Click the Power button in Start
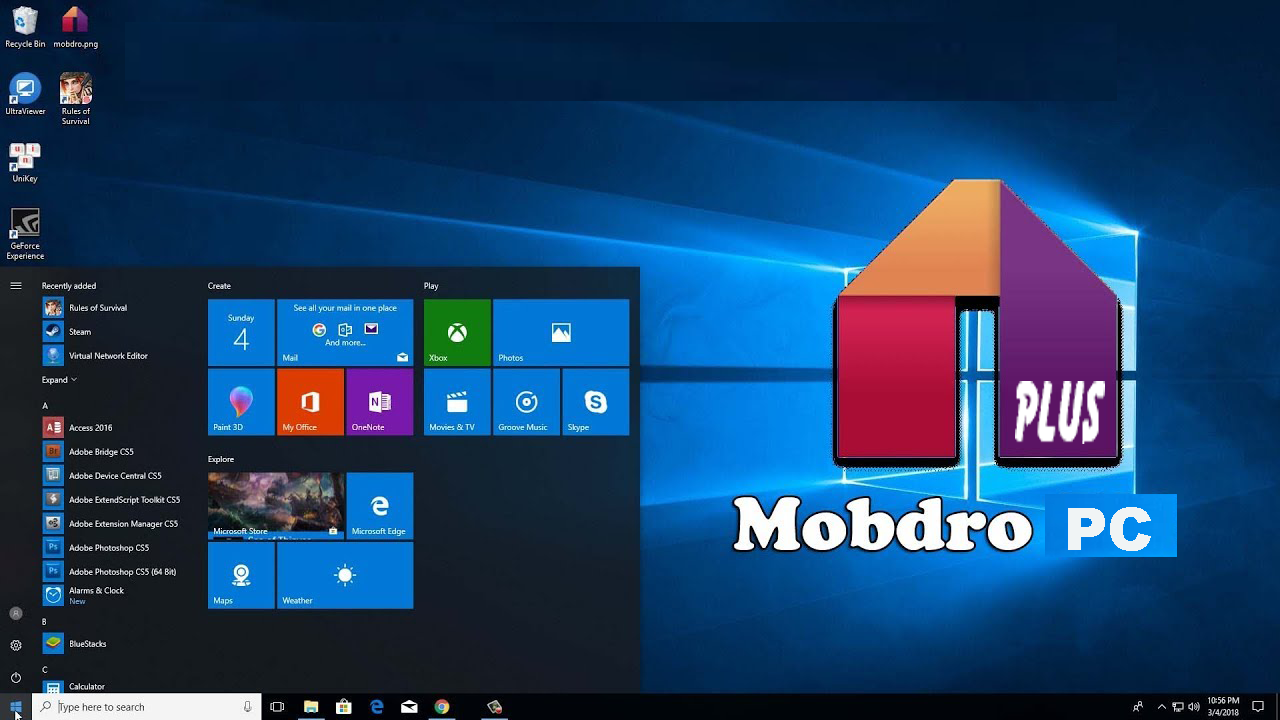The width and height of the screenshot is (1280, 720). (x=16, y=677)
